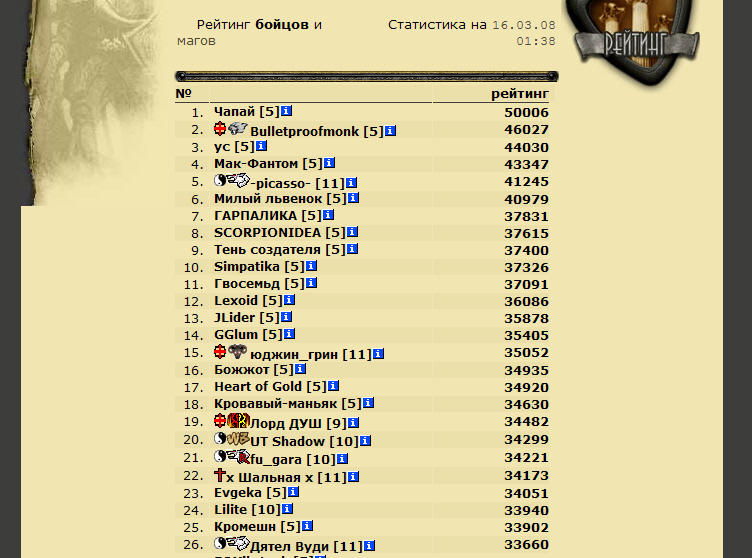Click the рейтинг column header

[x=519, y=94]
